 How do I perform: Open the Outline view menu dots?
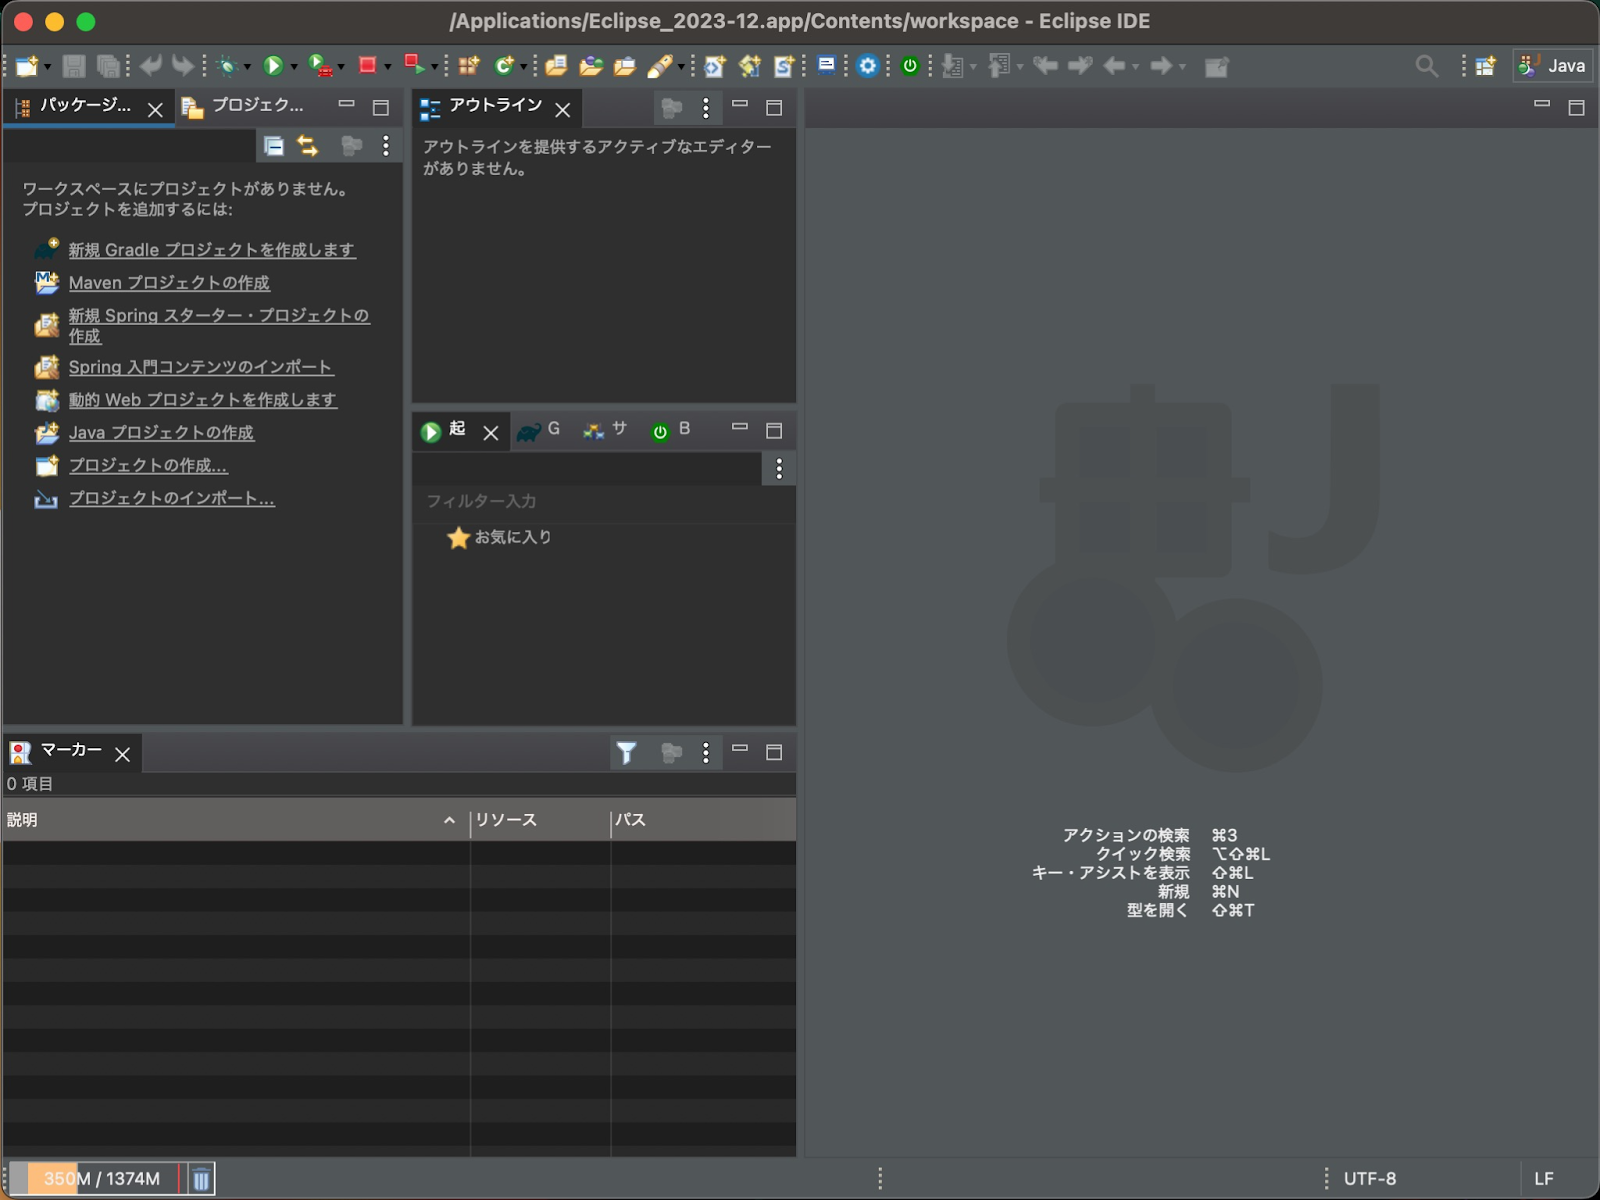coord(706,108)
